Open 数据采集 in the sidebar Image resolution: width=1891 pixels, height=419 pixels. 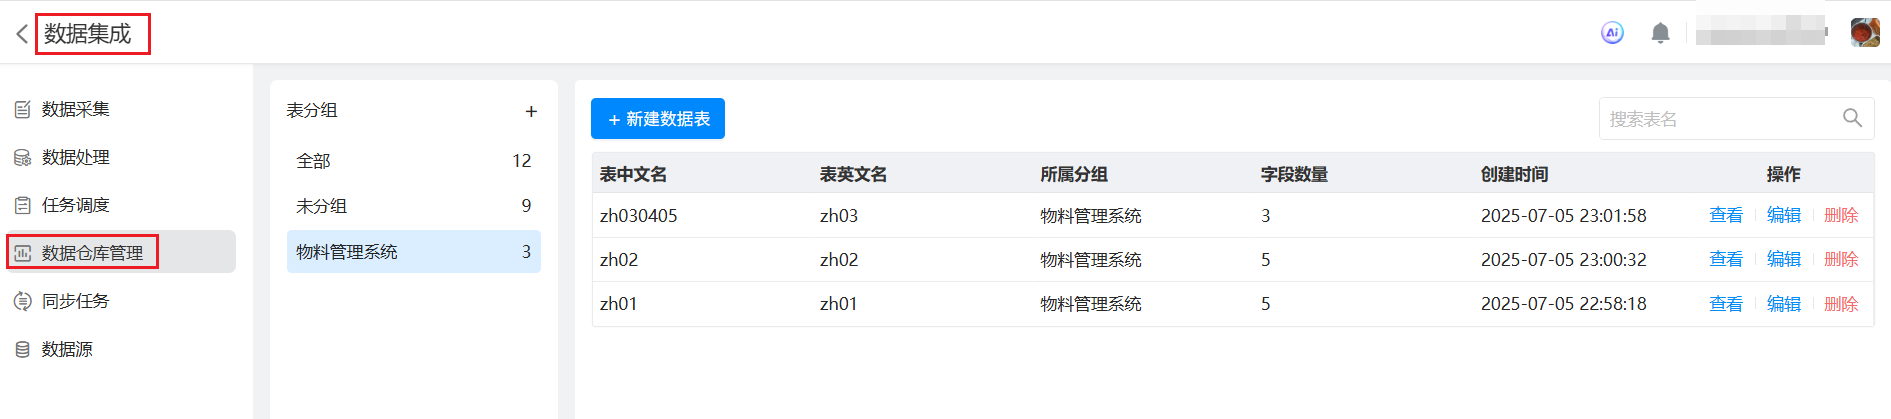point(75,109)
